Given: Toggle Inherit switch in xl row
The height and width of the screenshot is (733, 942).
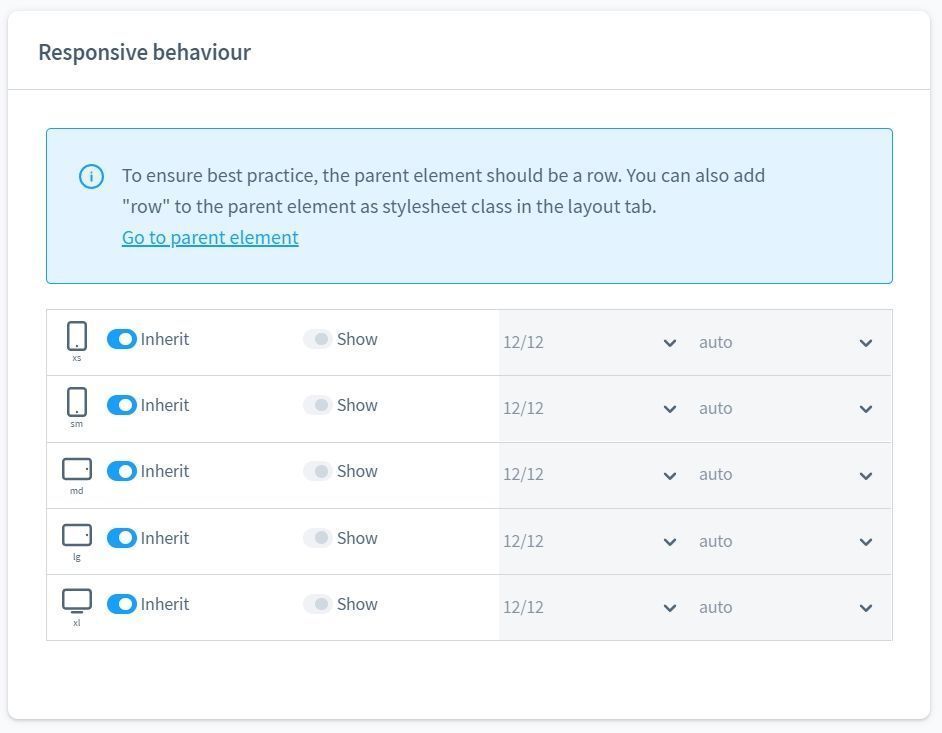Looking at the screenshot, I should tap(122, 604).
